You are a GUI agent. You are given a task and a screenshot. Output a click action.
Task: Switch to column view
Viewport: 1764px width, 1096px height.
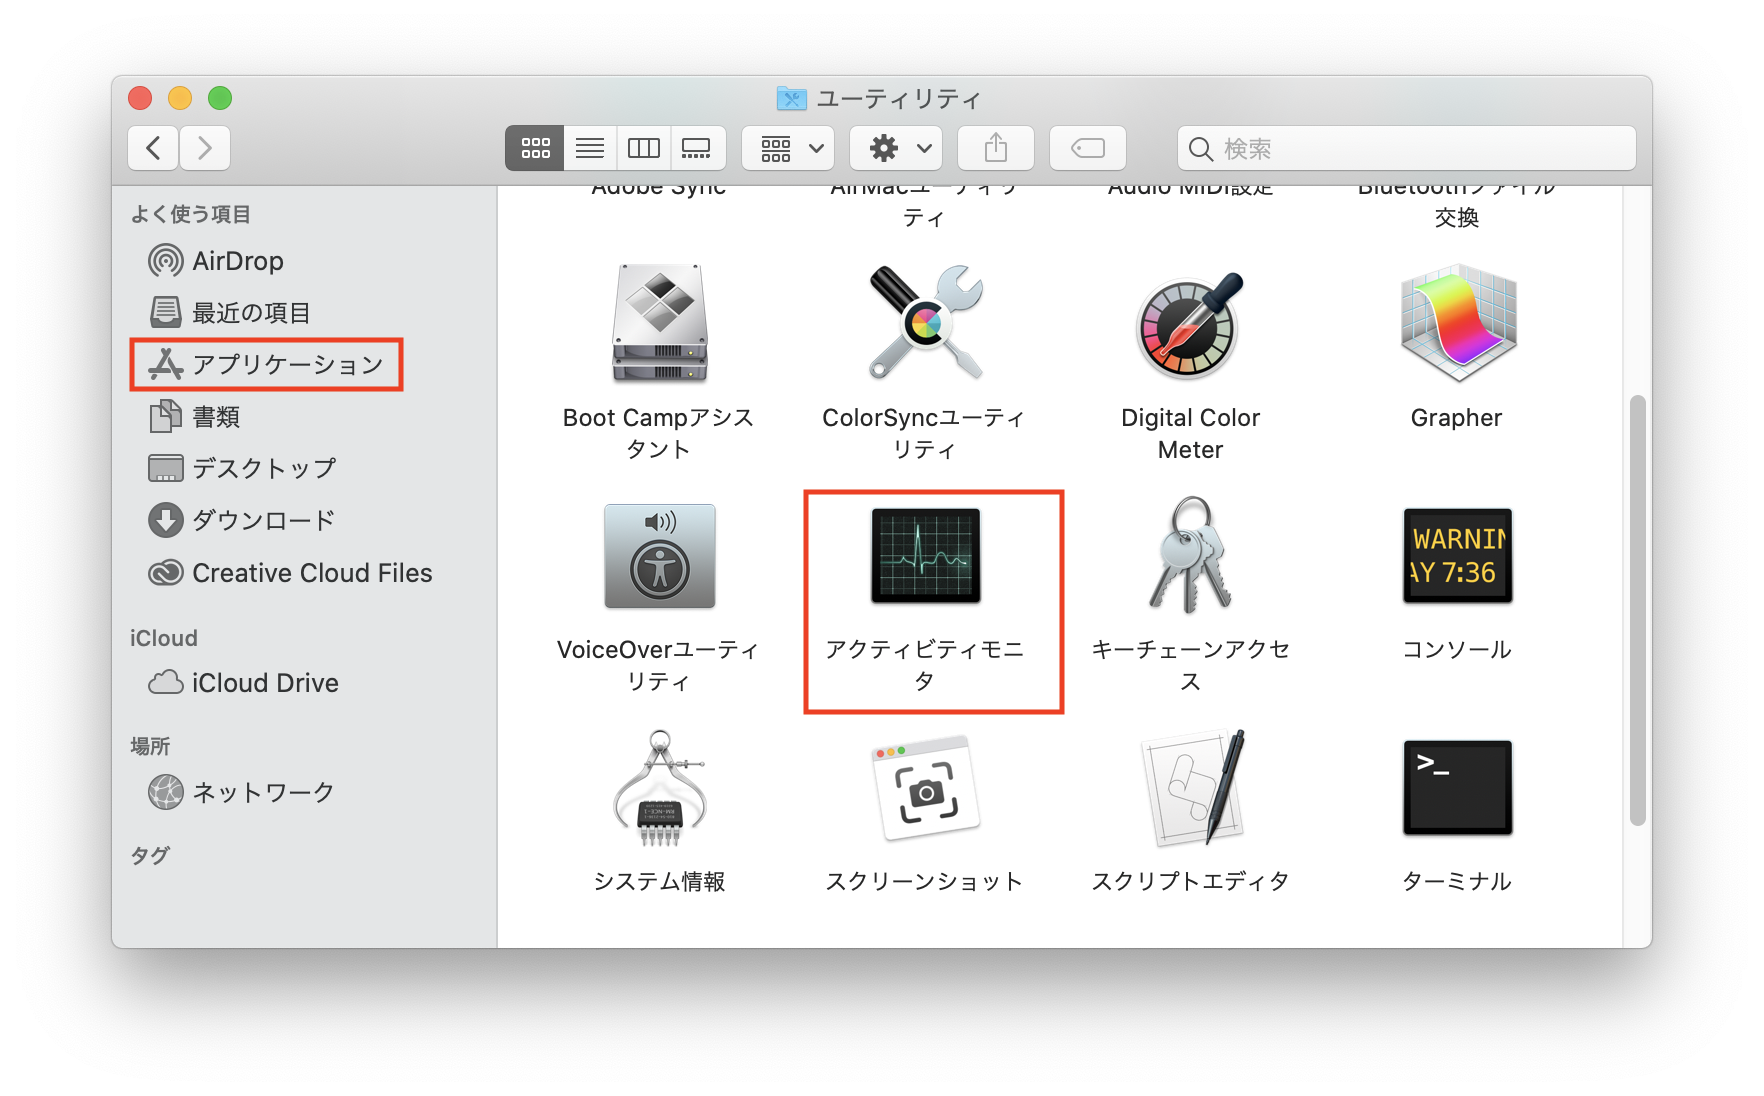(644, 149)
